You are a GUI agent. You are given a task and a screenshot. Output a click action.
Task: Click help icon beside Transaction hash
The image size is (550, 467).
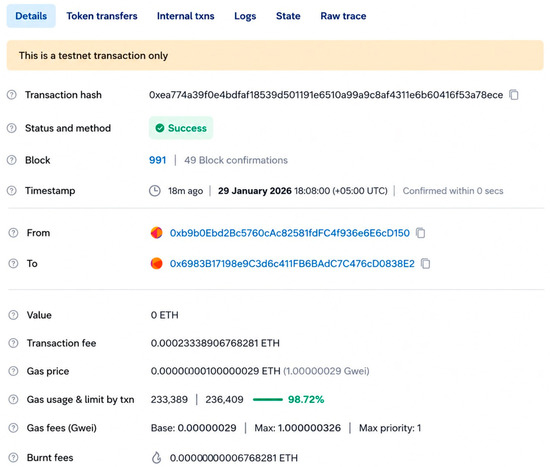coord(12,95)
